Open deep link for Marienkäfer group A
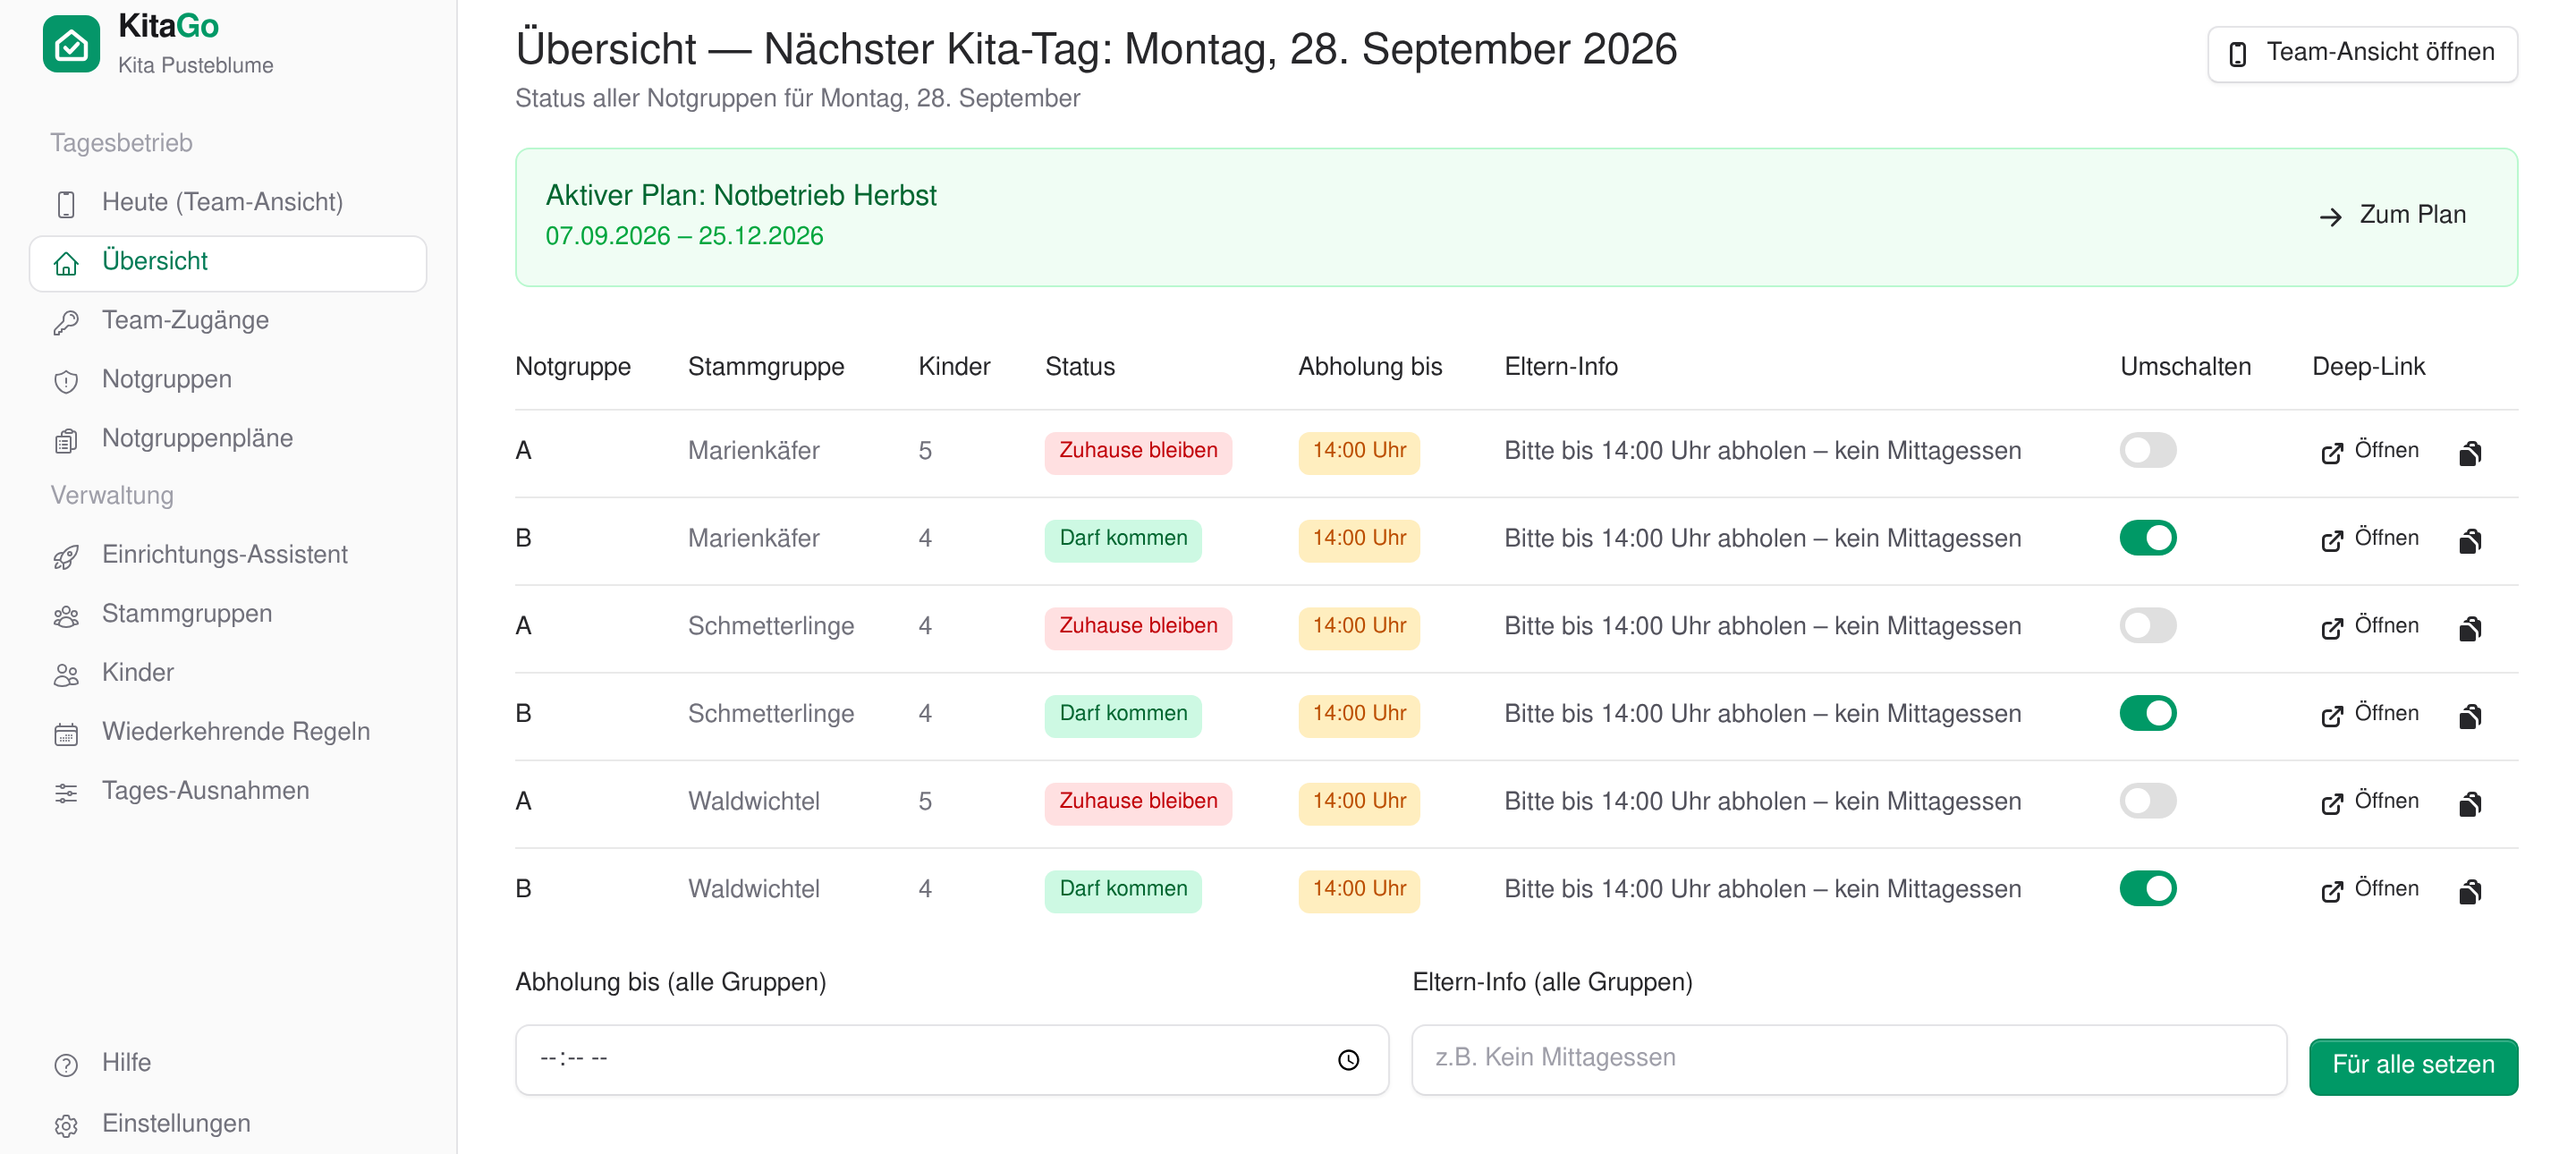Viewport: 2576px width, 1154px height. click(2369, 451)
